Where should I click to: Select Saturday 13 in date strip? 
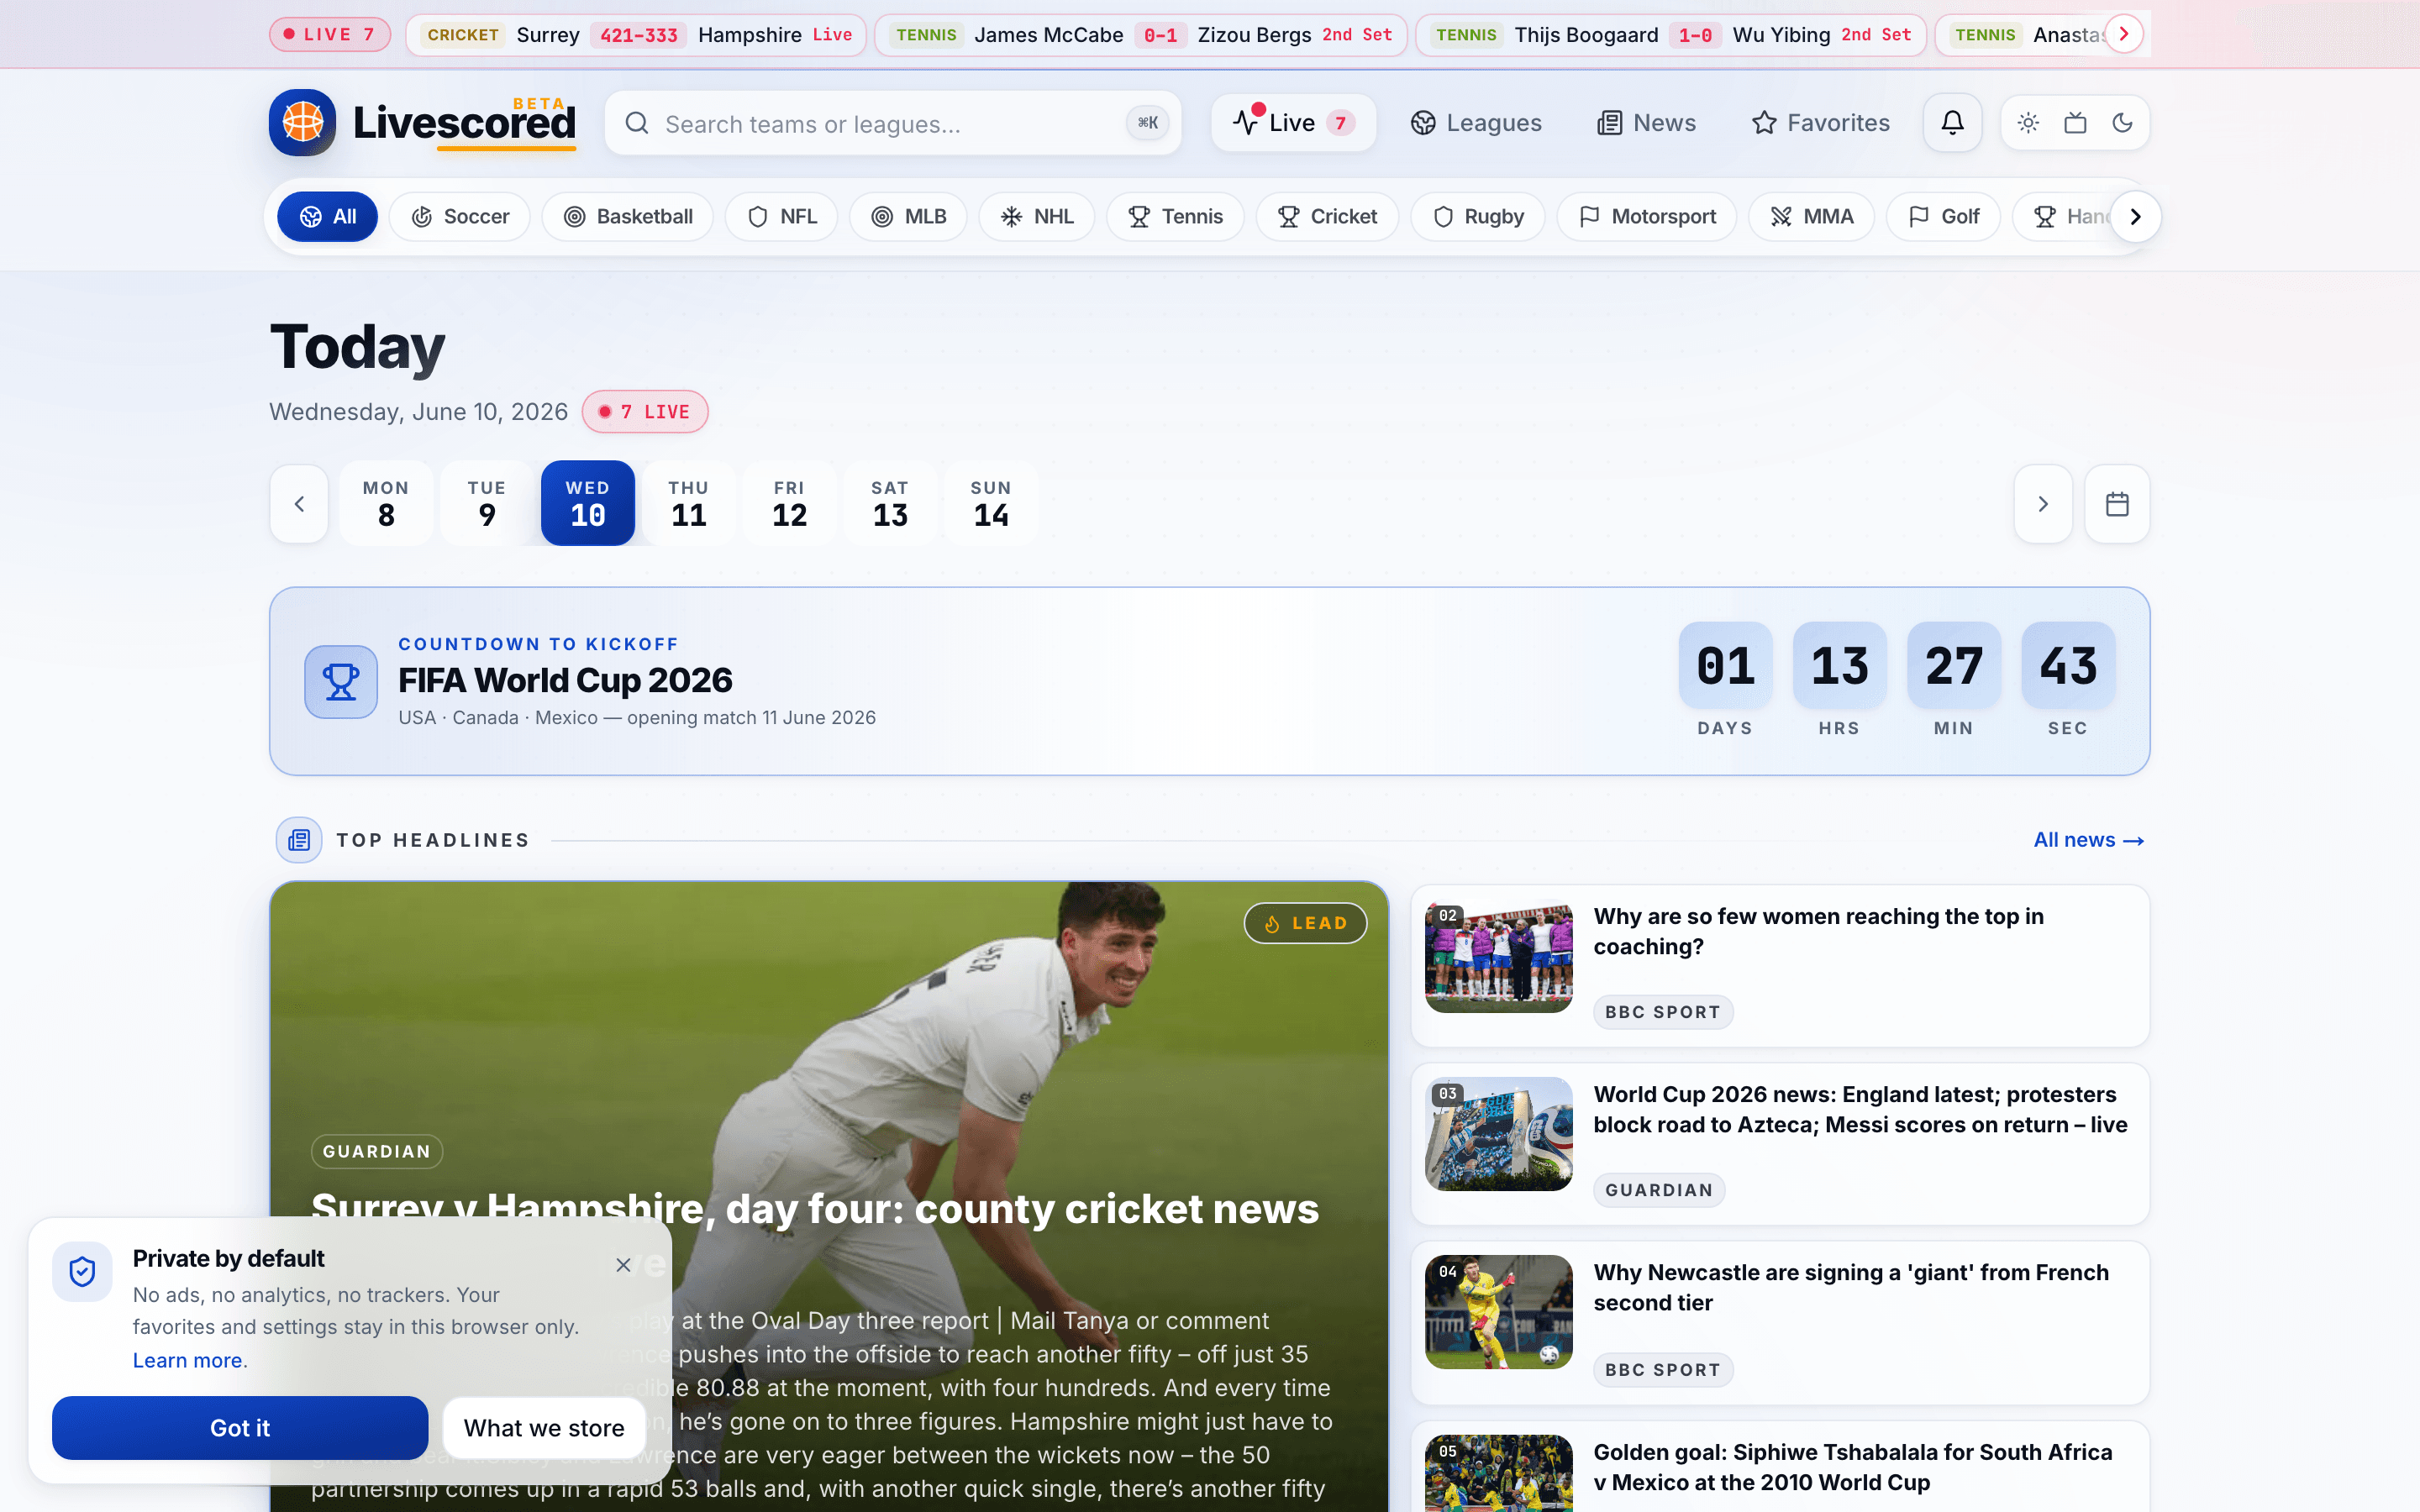click(890, 503)
